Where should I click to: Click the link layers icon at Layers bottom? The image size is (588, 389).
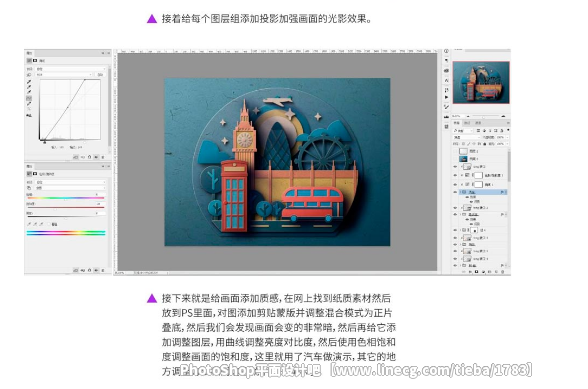[464, 272]
